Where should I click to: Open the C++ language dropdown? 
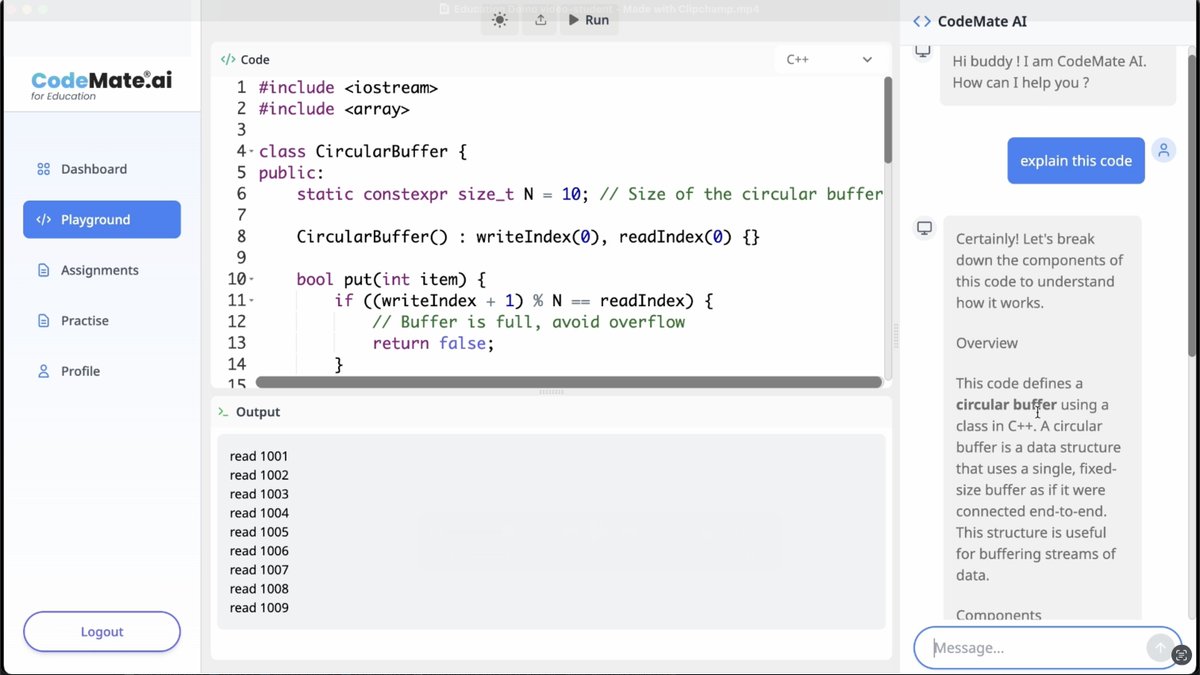pyautogui.click(x=829, y=59)
